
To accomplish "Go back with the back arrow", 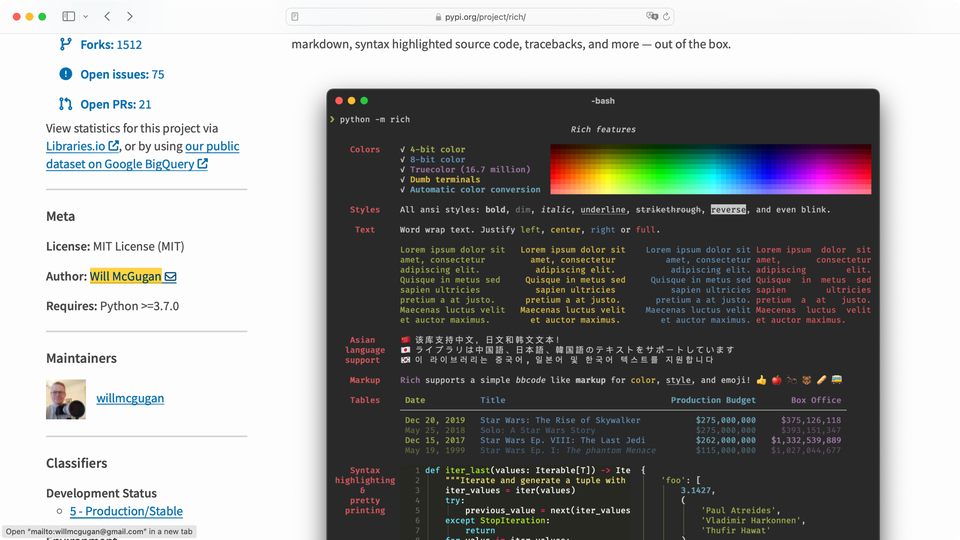I will point(107,17).
